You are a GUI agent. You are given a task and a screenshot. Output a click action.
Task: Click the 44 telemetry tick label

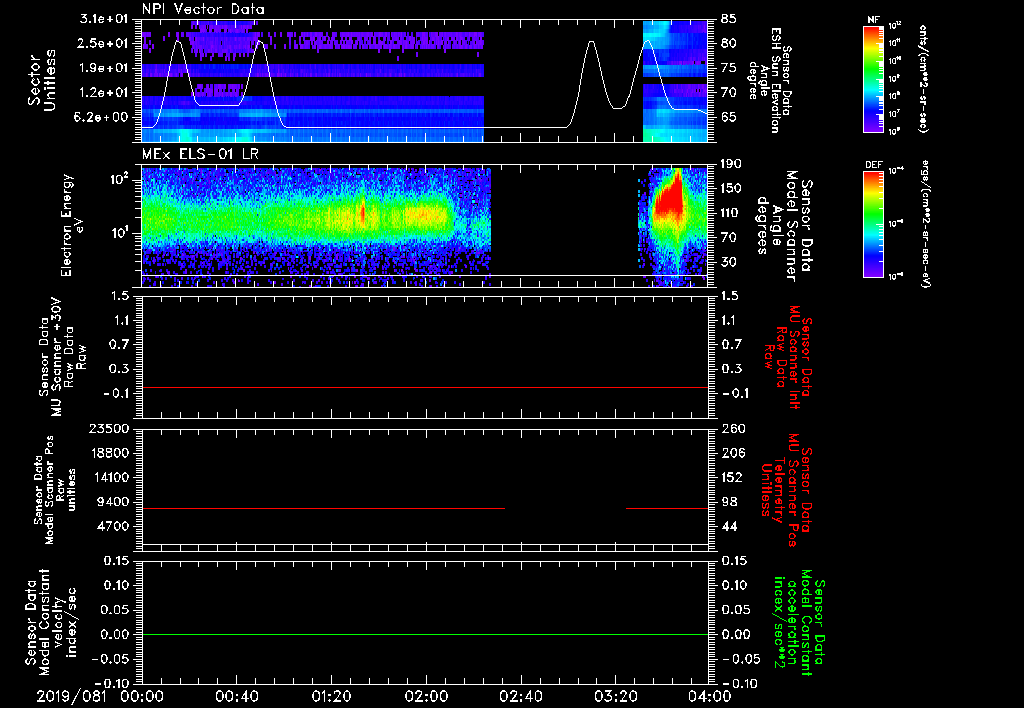729,526
